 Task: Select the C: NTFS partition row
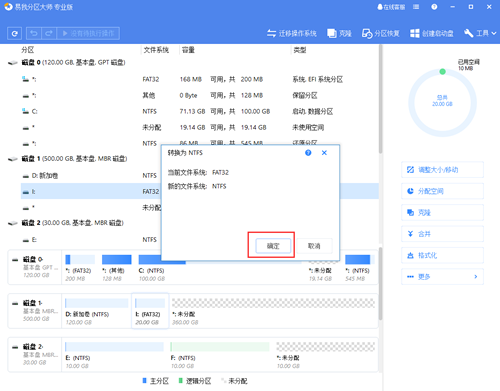pos(199,111)
